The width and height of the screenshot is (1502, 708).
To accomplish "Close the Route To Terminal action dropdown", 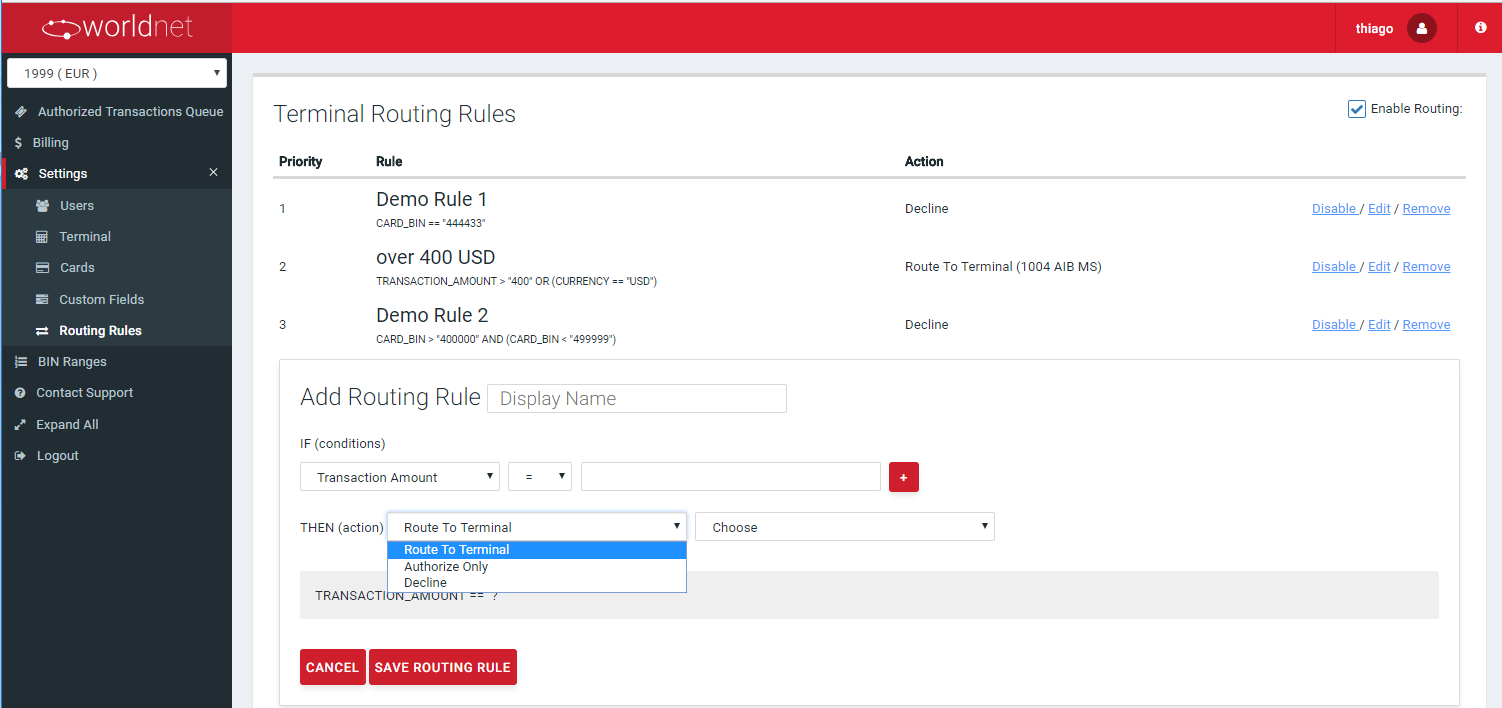I will click(537, 527).
